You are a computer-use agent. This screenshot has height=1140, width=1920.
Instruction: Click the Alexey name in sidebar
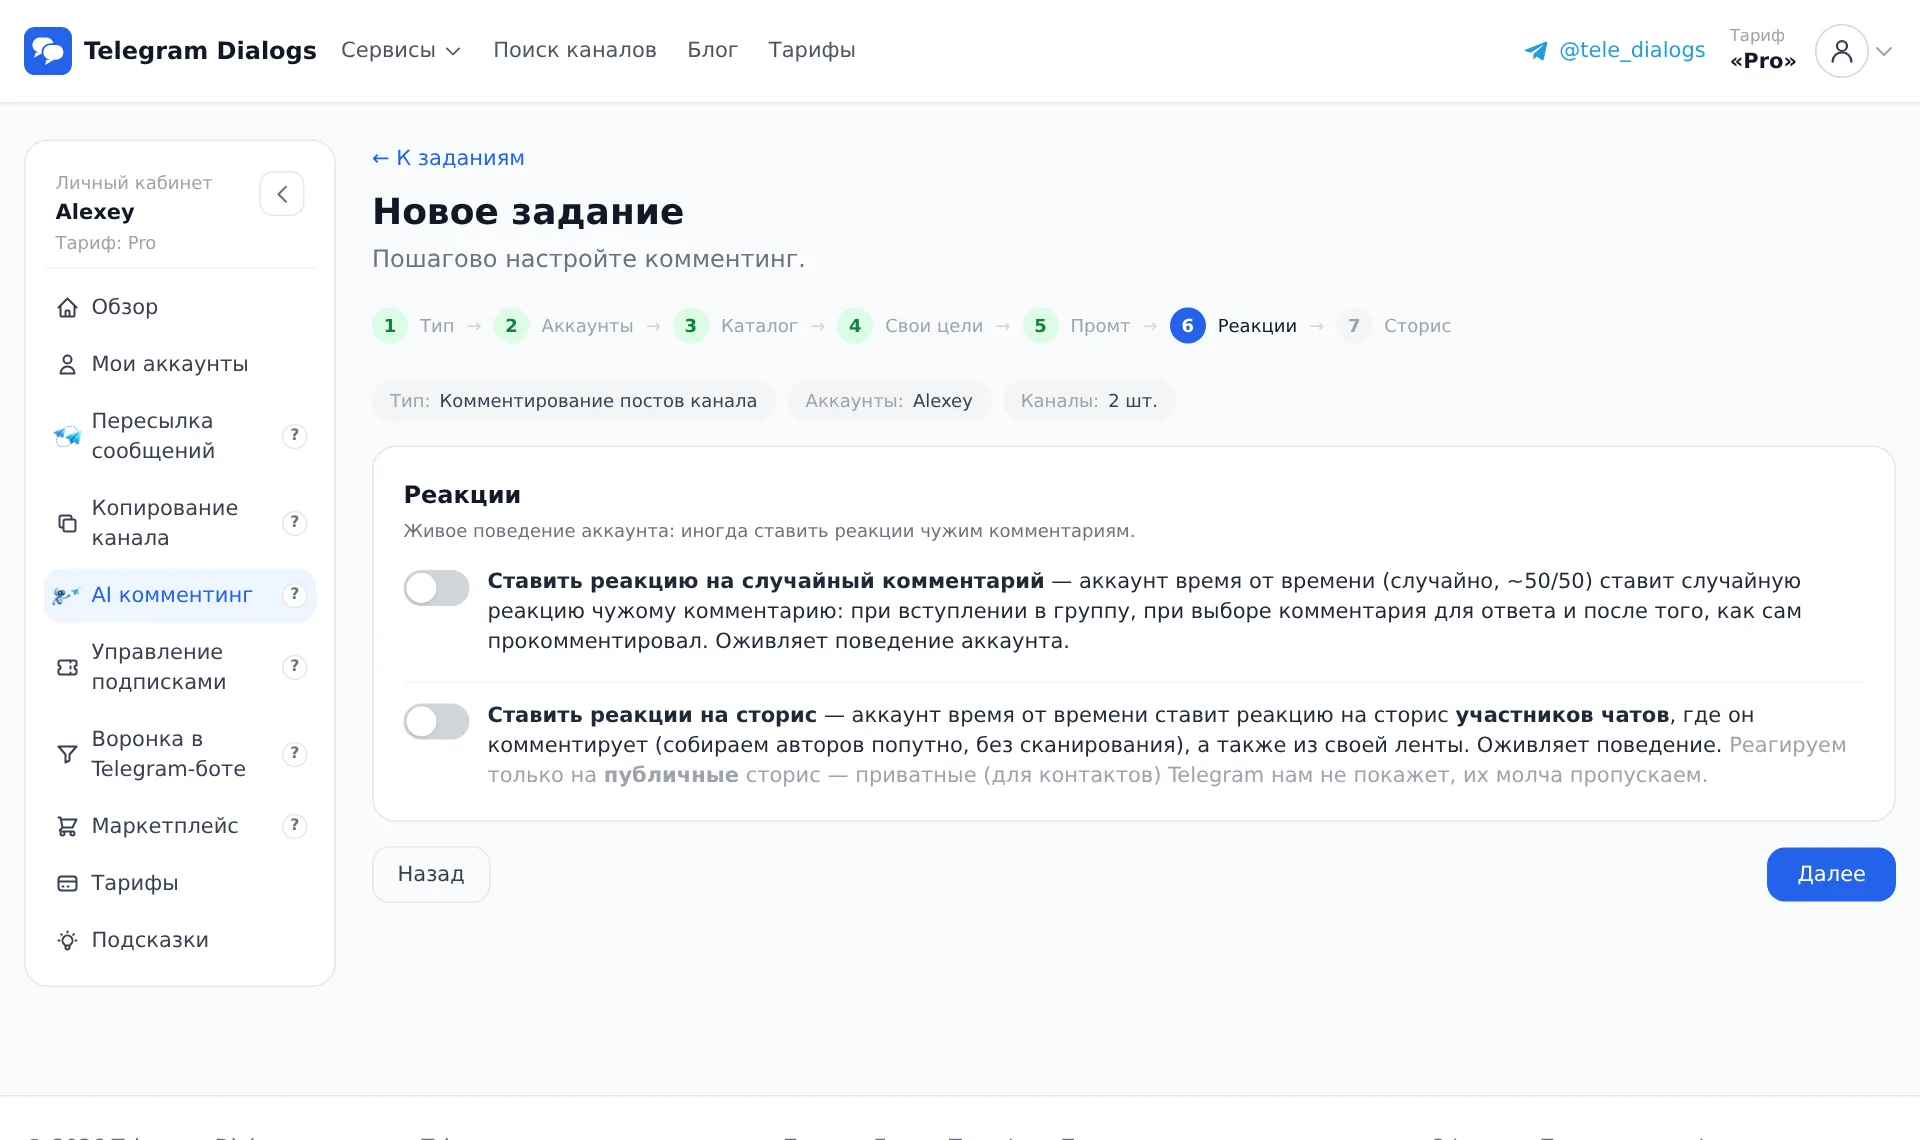(x=95, y=212)
